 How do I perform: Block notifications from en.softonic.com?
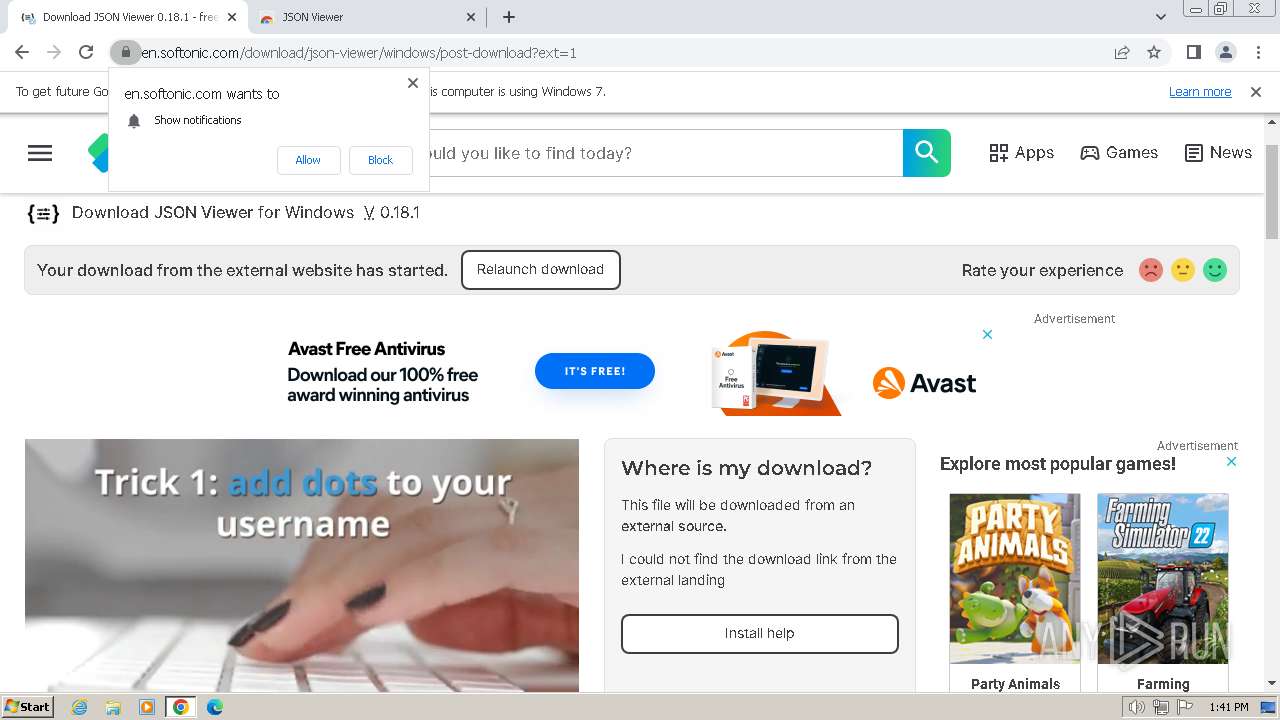coord(380,160)
